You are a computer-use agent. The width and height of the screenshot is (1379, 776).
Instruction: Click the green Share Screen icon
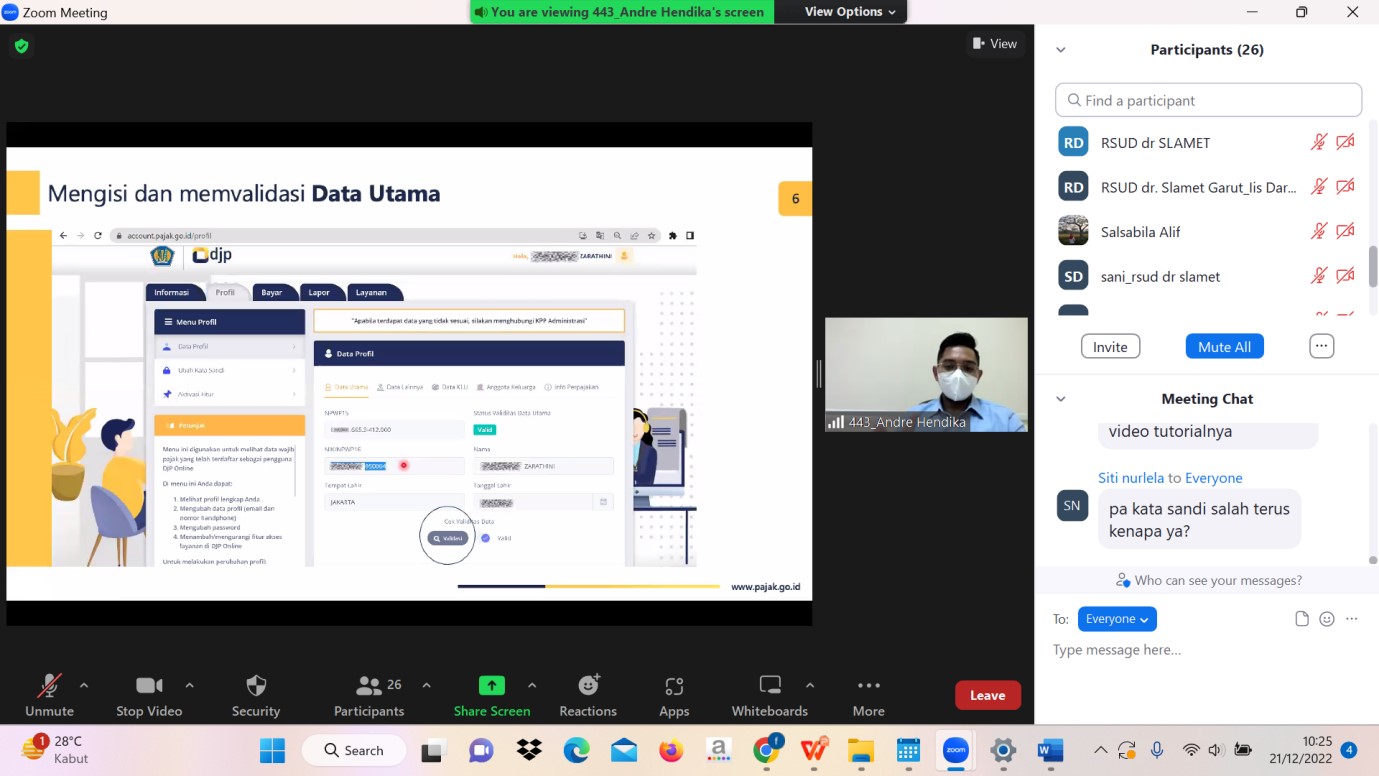click(491, 686)
